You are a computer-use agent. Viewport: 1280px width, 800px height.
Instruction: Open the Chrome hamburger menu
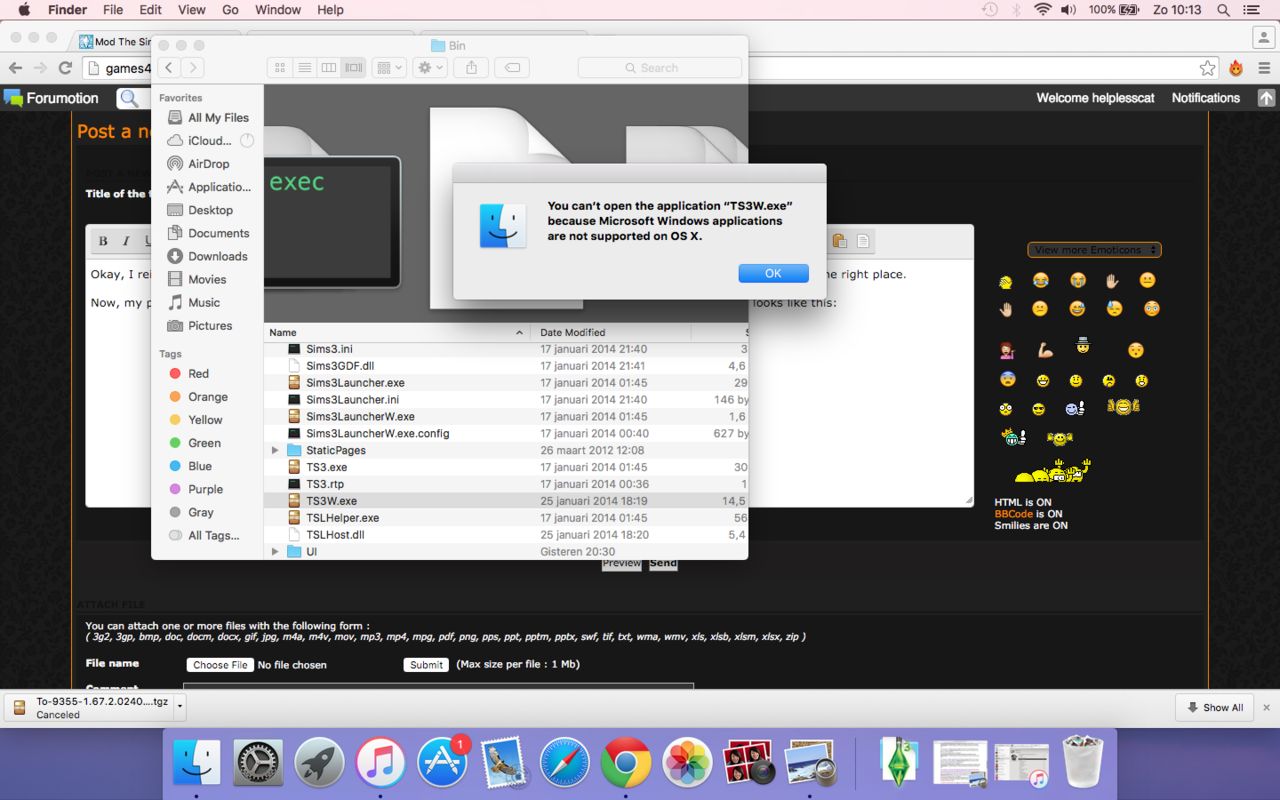[x=1264, y=68]
